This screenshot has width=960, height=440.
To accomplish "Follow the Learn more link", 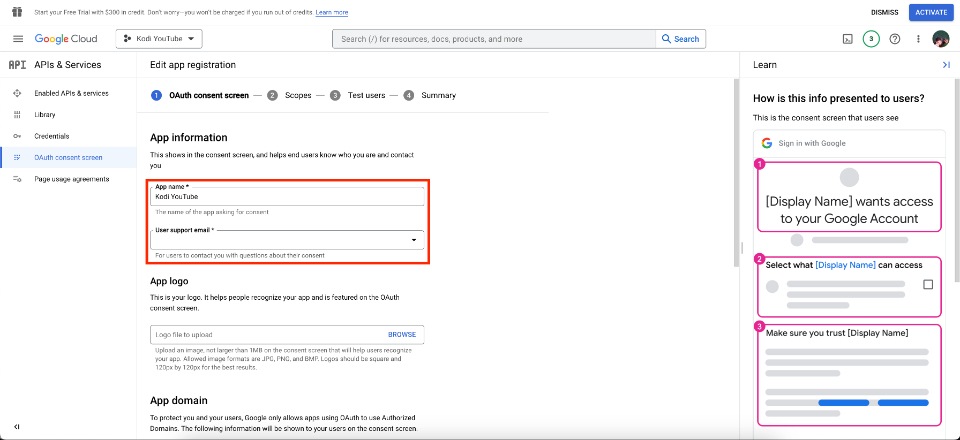I will 332,12.
